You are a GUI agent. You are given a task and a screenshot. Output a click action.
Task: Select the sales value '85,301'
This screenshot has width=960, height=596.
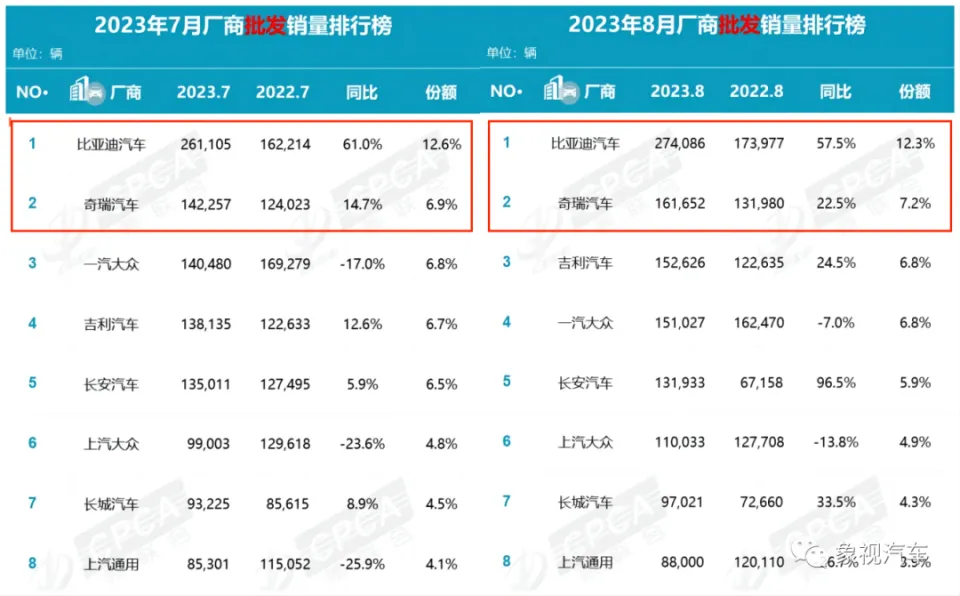[x=208, y=564]
